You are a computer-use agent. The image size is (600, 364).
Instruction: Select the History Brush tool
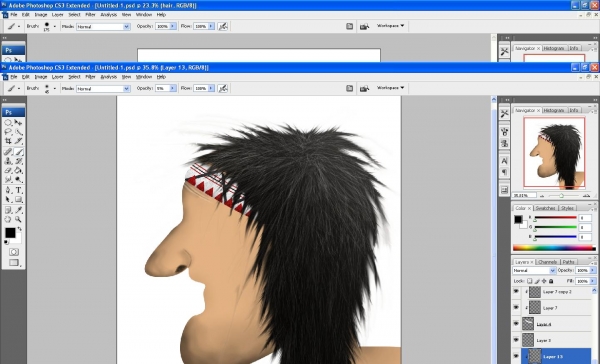18,162
